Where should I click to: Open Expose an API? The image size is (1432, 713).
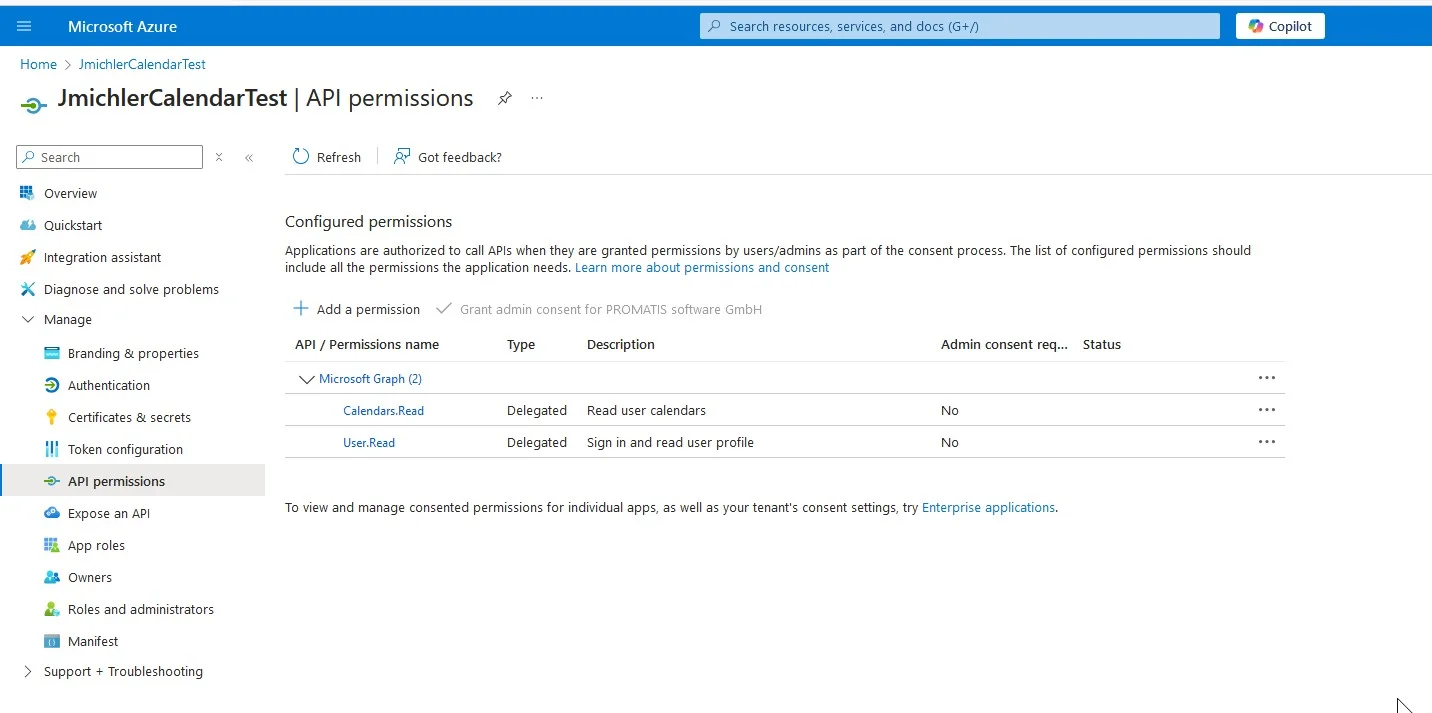tap(109, 513)
